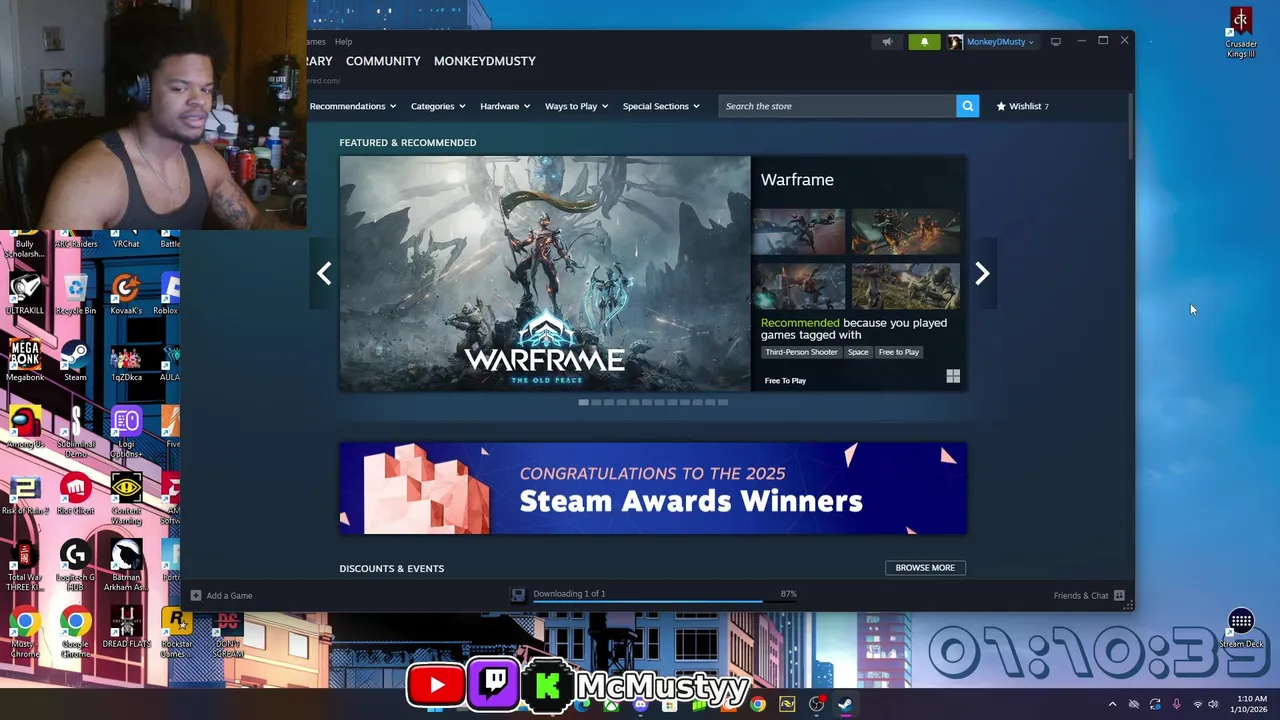Open the ULTRAKILL desktop shortcut
The height and width of the screenshot is (720, 1280).
(x=25, y=294)
